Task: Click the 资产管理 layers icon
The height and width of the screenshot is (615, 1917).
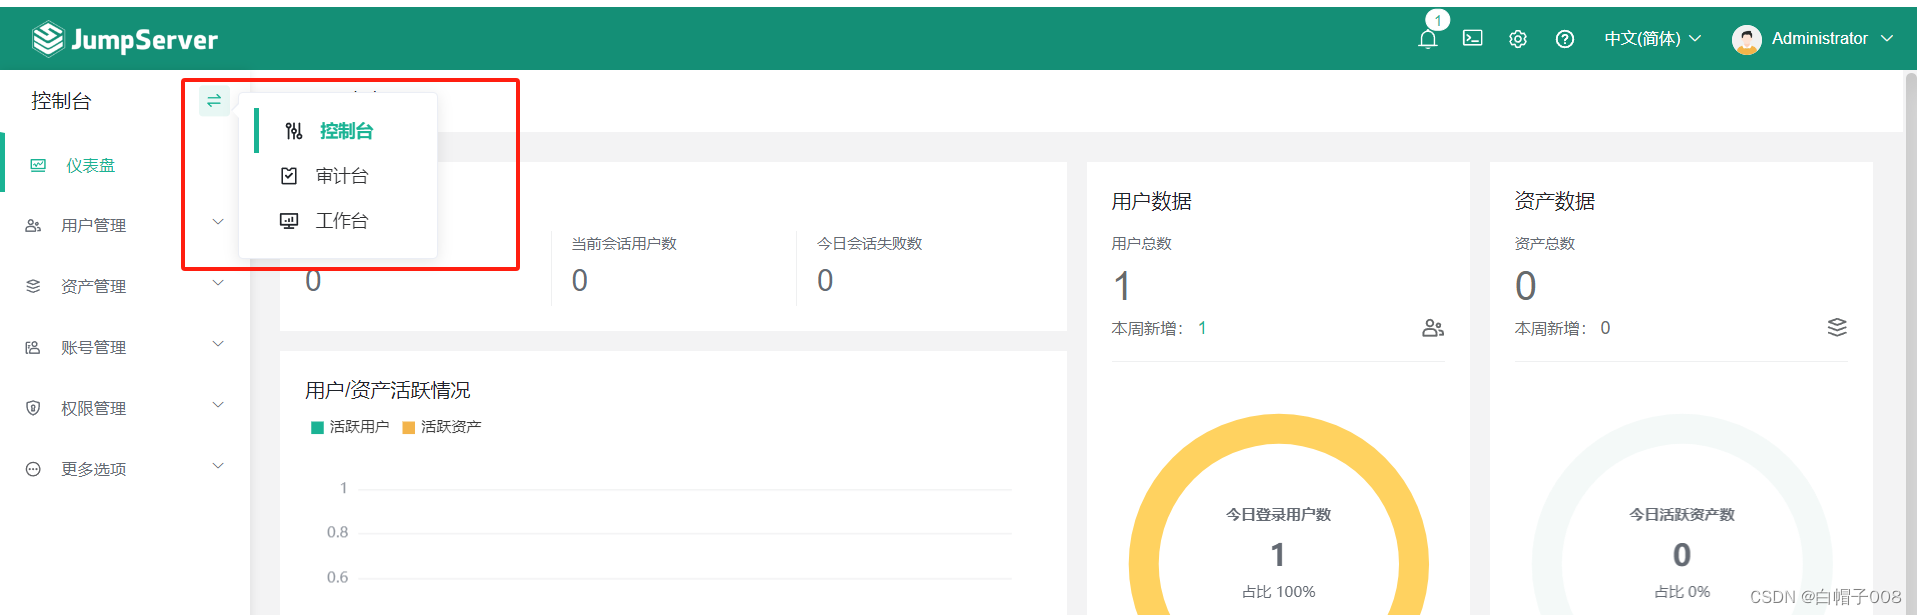Action: [33, 286]
